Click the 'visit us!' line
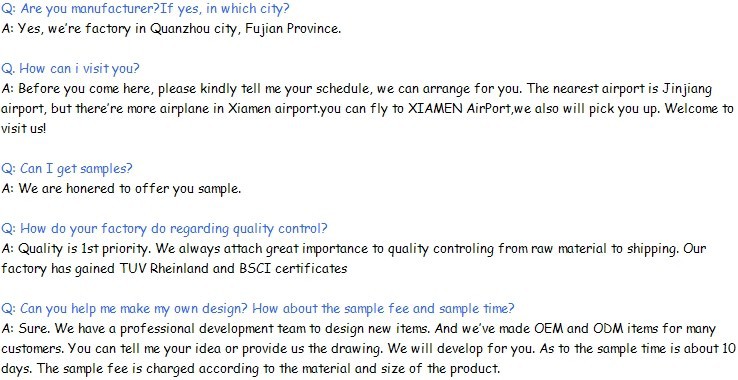Screen dimensions: 738x380 click(24, 129)
